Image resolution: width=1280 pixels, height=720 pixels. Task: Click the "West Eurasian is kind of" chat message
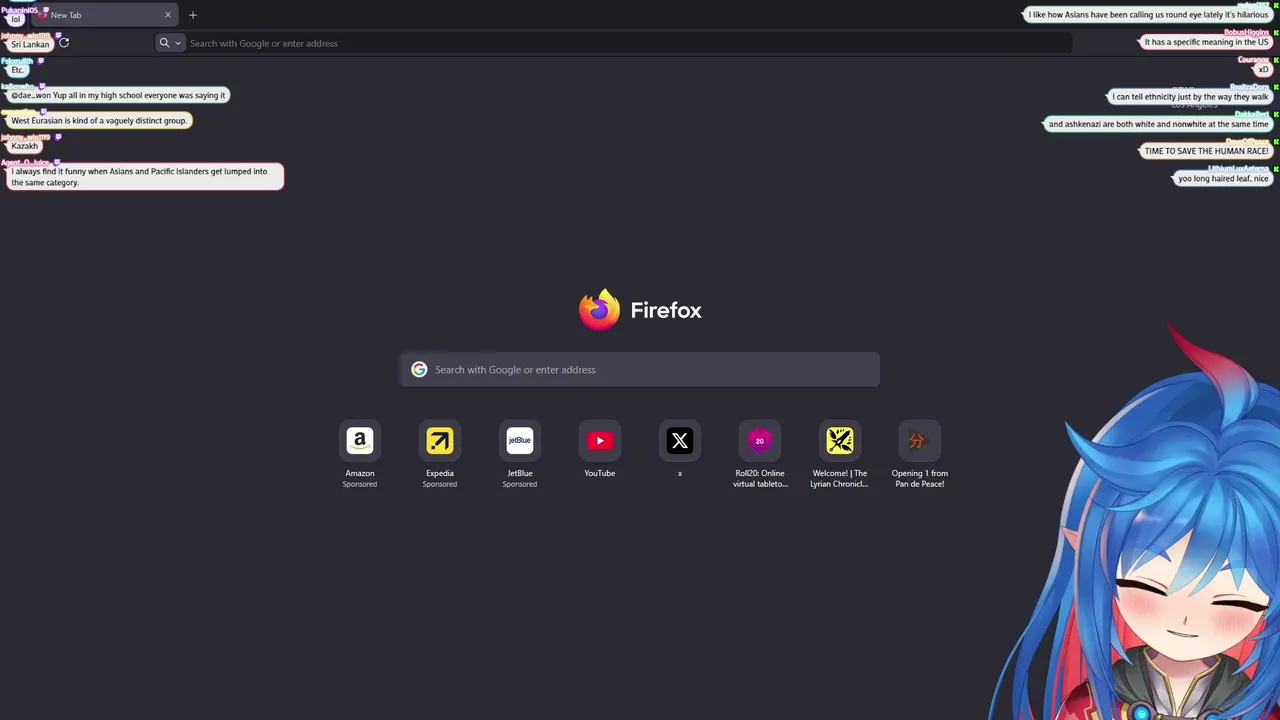[99, 120]
